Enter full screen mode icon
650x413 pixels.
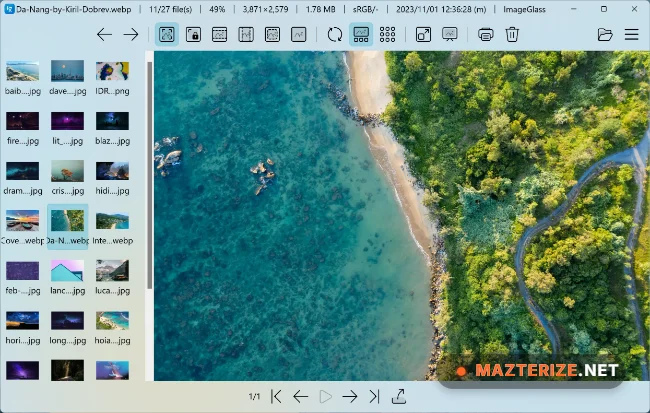423,34
